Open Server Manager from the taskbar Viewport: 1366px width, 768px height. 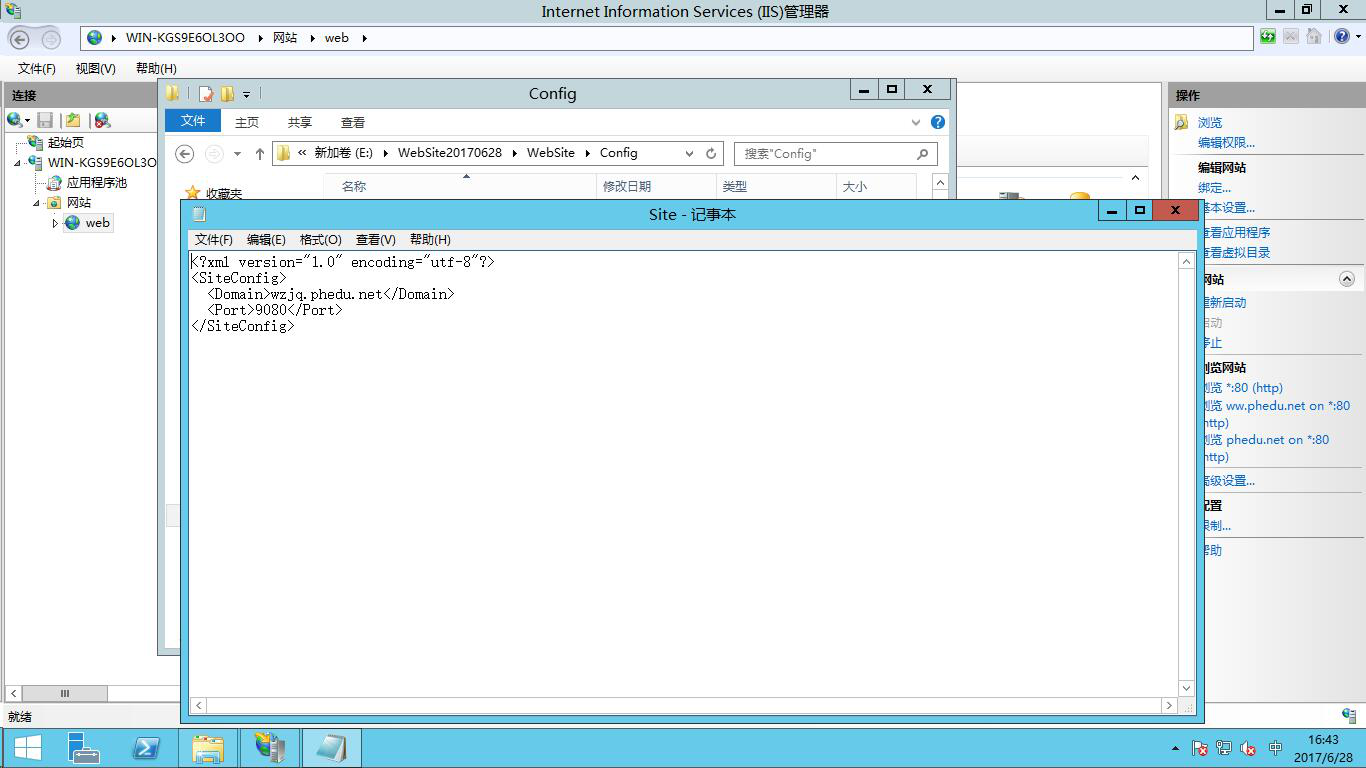[x=84, y=748]
